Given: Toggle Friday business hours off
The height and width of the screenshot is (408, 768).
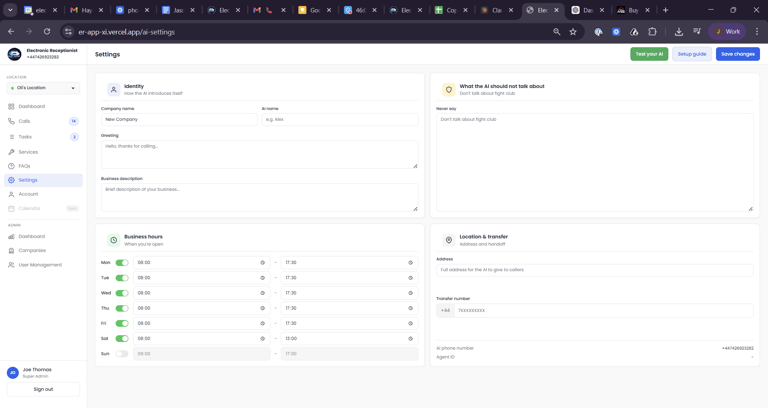Looking at the screenshot, I should pyautogui.click(x=122, y=323).
